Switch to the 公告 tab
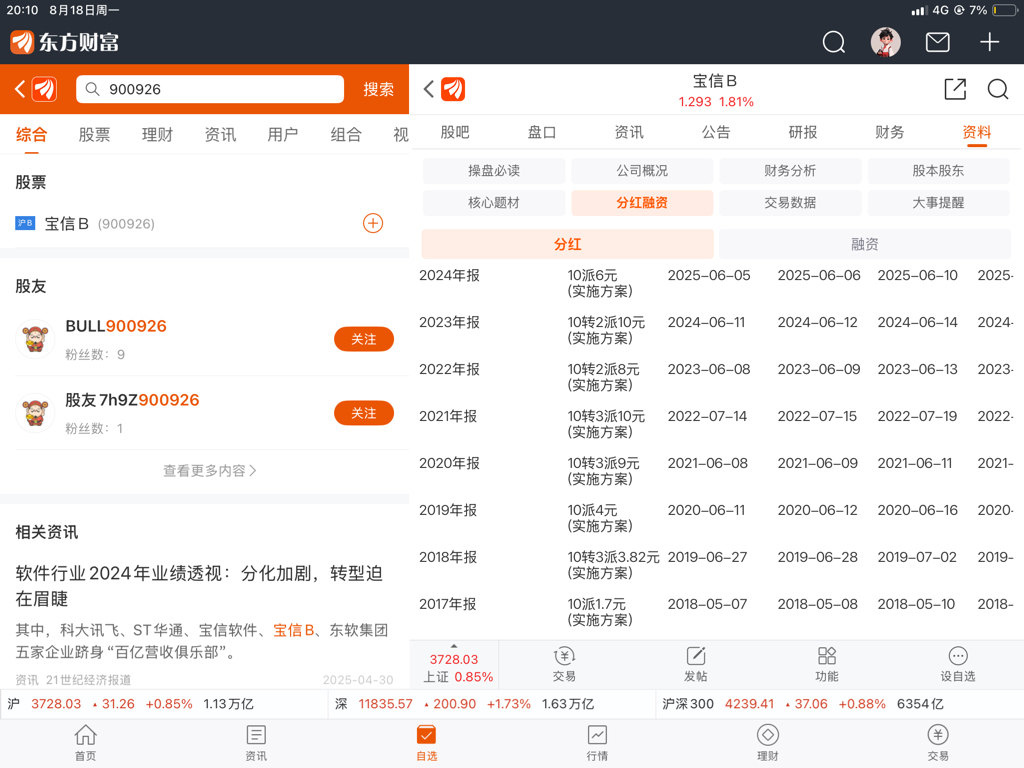This screenshot has width=1024, height=768. (716, 133)
